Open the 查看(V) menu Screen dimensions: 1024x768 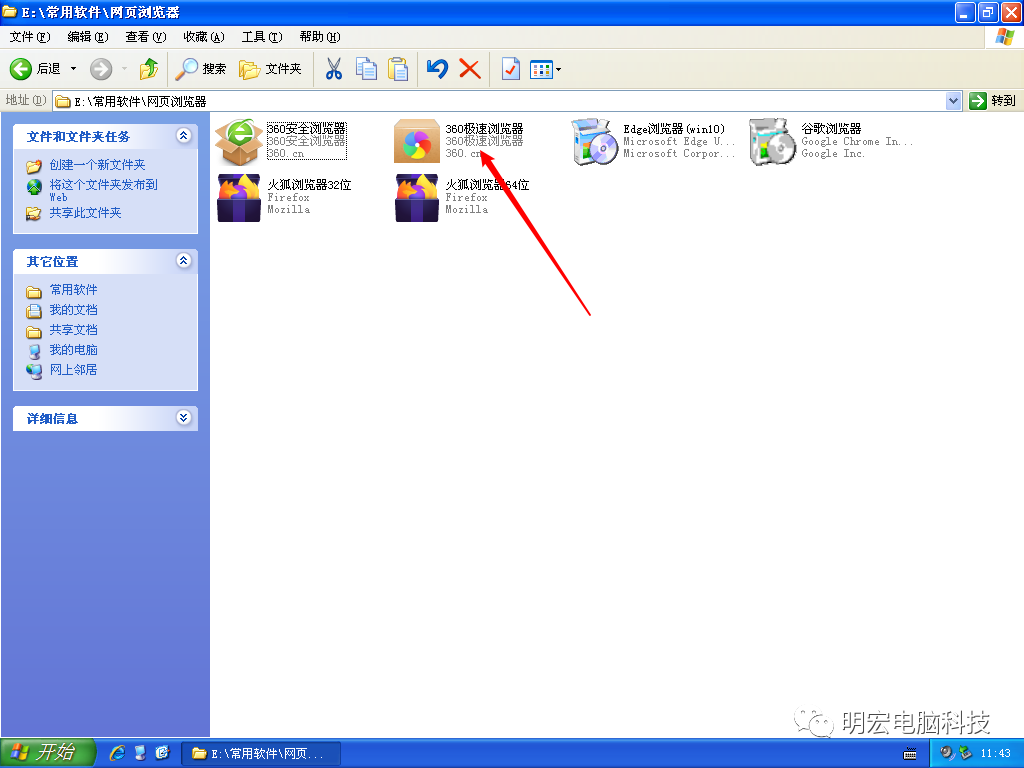[x=145, y=37]
